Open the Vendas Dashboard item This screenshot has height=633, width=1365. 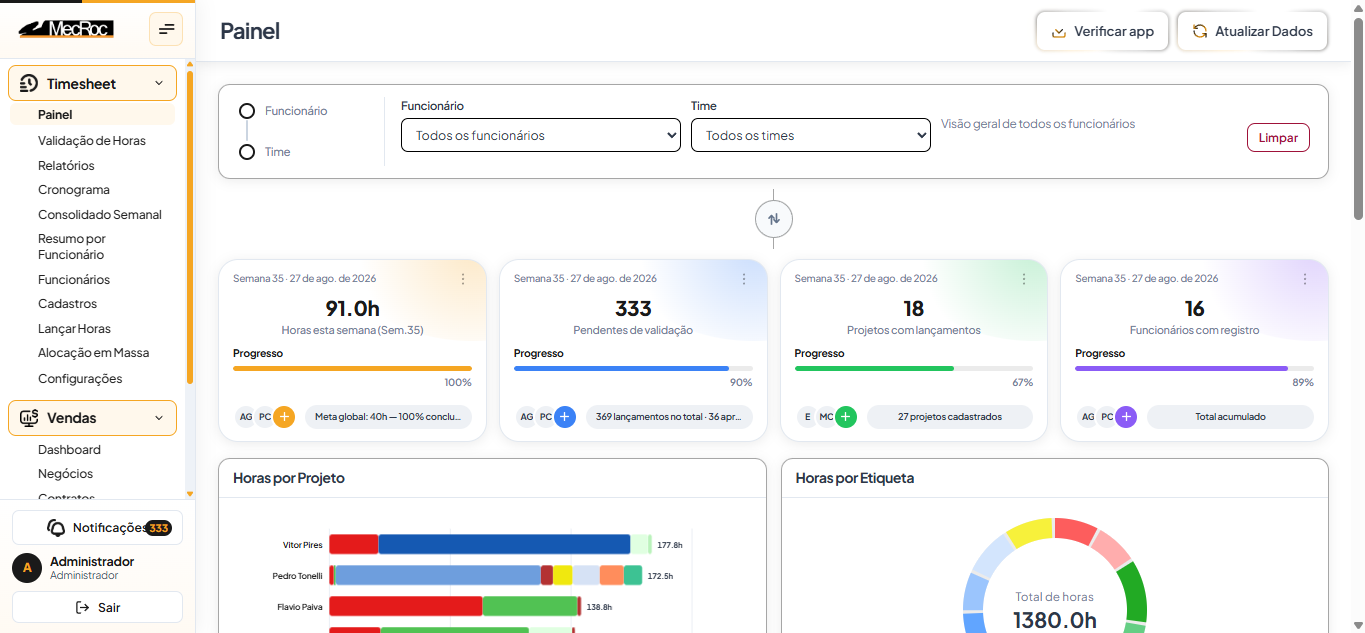(69, 450)
